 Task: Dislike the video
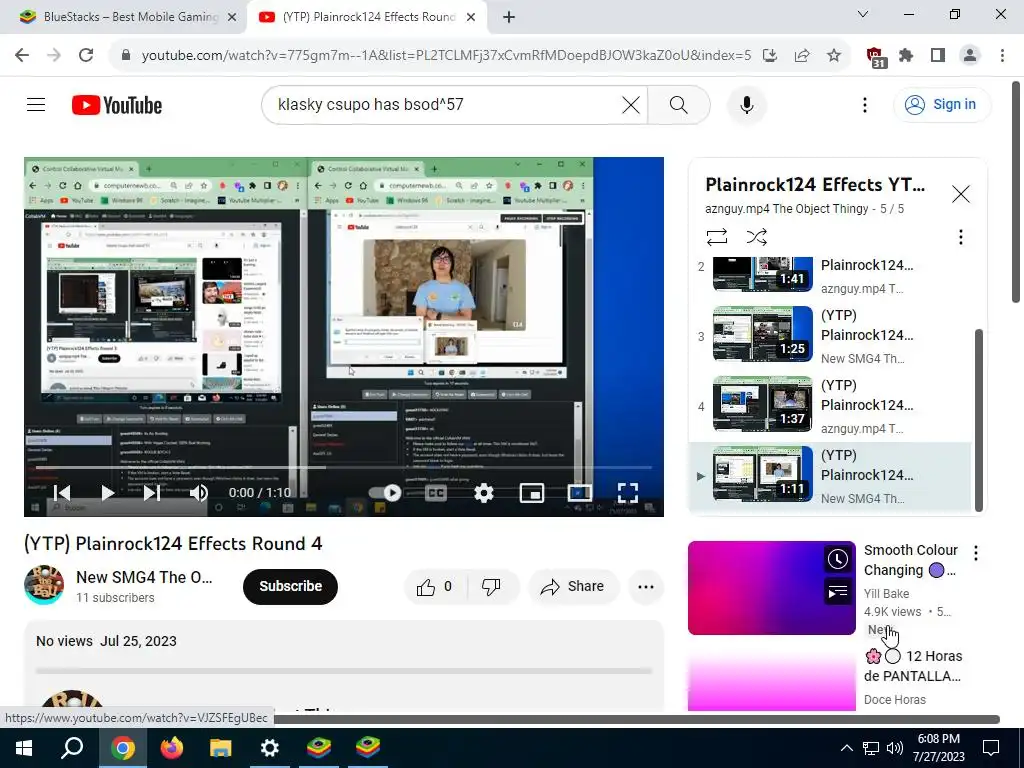coord(491,586)
